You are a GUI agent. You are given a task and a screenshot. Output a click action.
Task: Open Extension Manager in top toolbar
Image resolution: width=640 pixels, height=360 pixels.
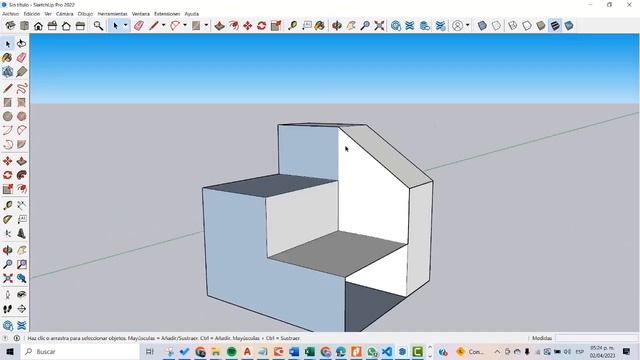tap(440, 26)
